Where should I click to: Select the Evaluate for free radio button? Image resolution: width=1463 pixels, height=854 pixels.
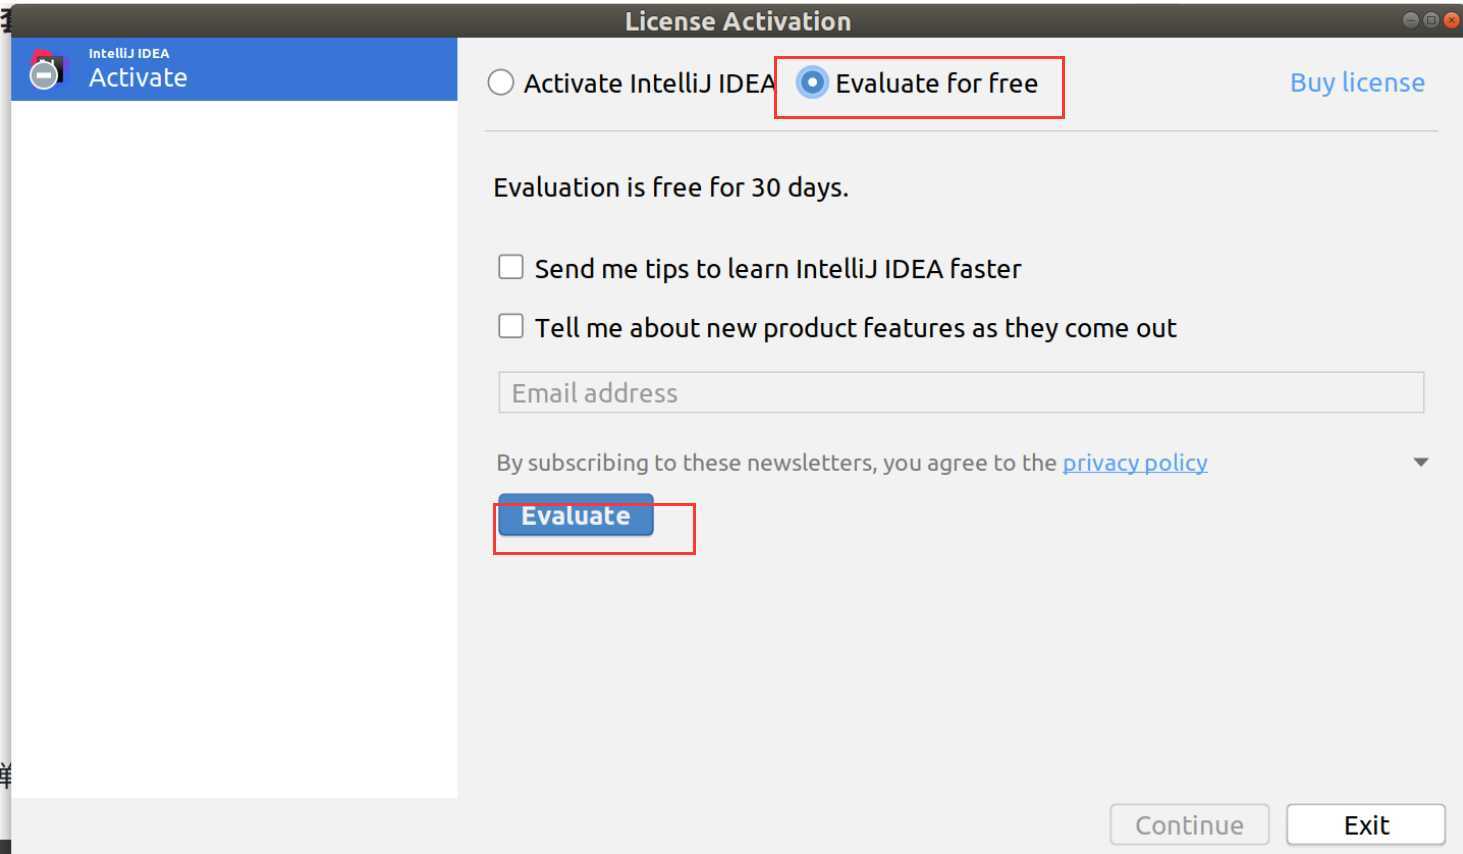coord(812,83)
